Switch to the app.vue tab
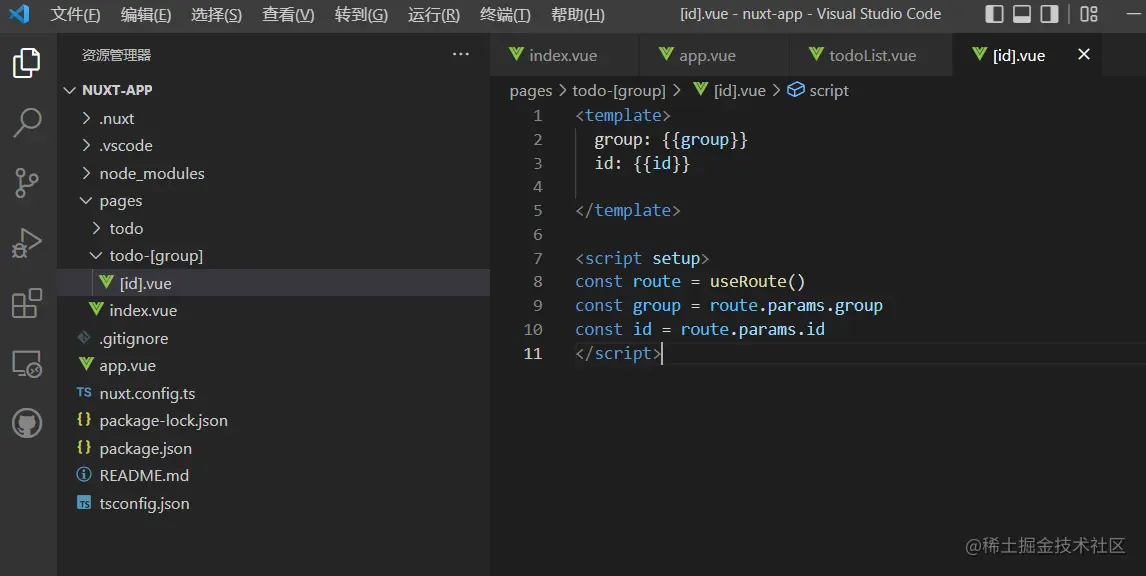 [713, 55]
